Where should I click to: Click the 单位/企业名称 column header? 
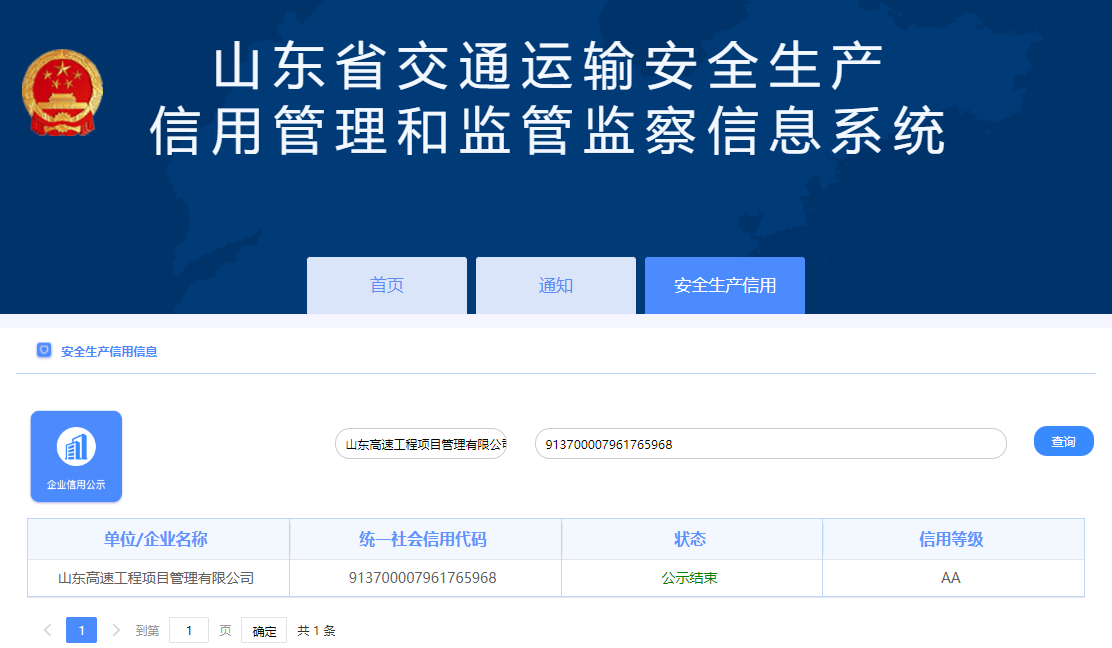point(157,539)
